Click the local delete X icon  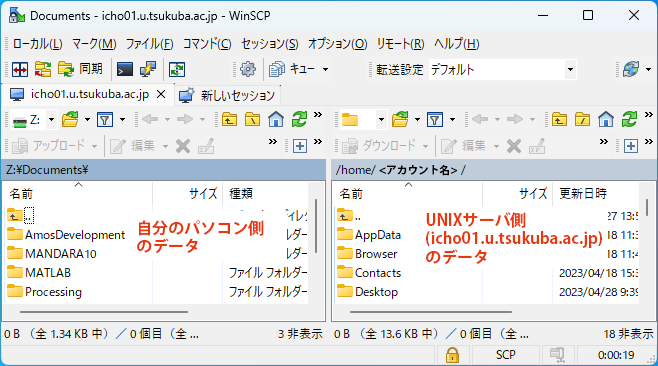click(x=183, y=146)
